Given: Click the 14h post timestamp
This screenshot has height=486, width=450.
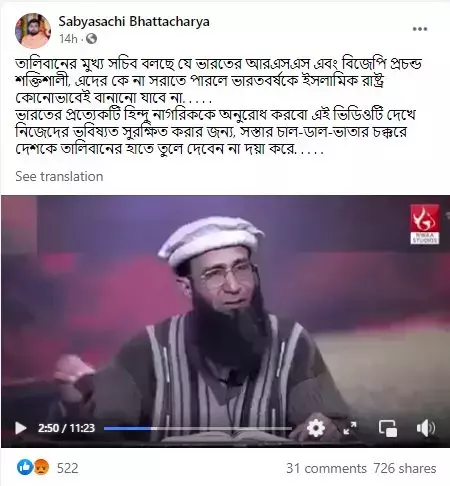Looking at the screenshot, I should [x=68, y=39].
